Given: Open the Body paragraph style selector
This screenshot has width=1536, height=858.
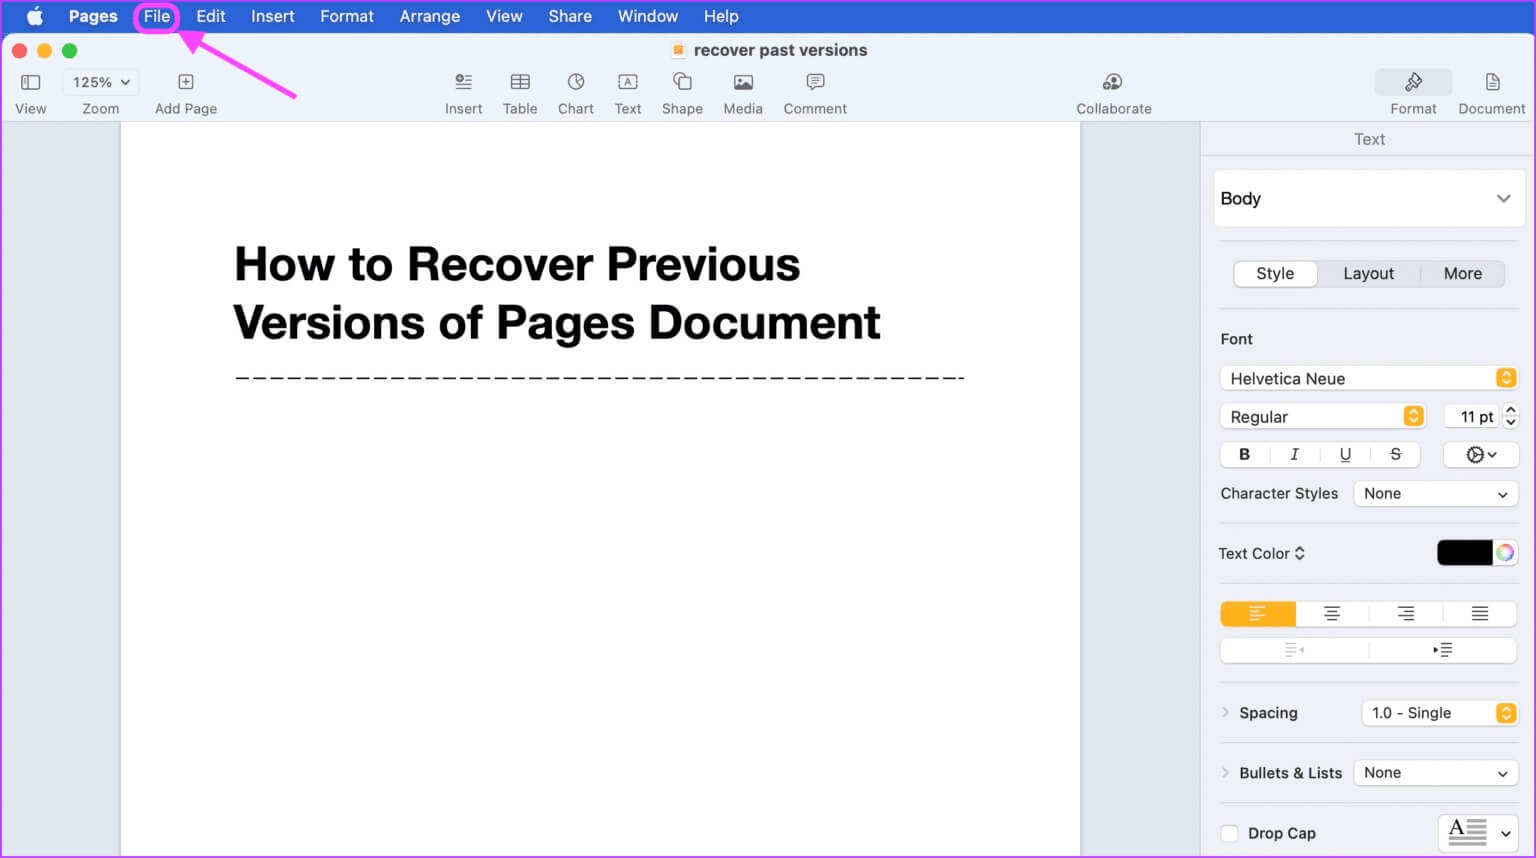Looking at the screenshot, I should [1366, 199].
